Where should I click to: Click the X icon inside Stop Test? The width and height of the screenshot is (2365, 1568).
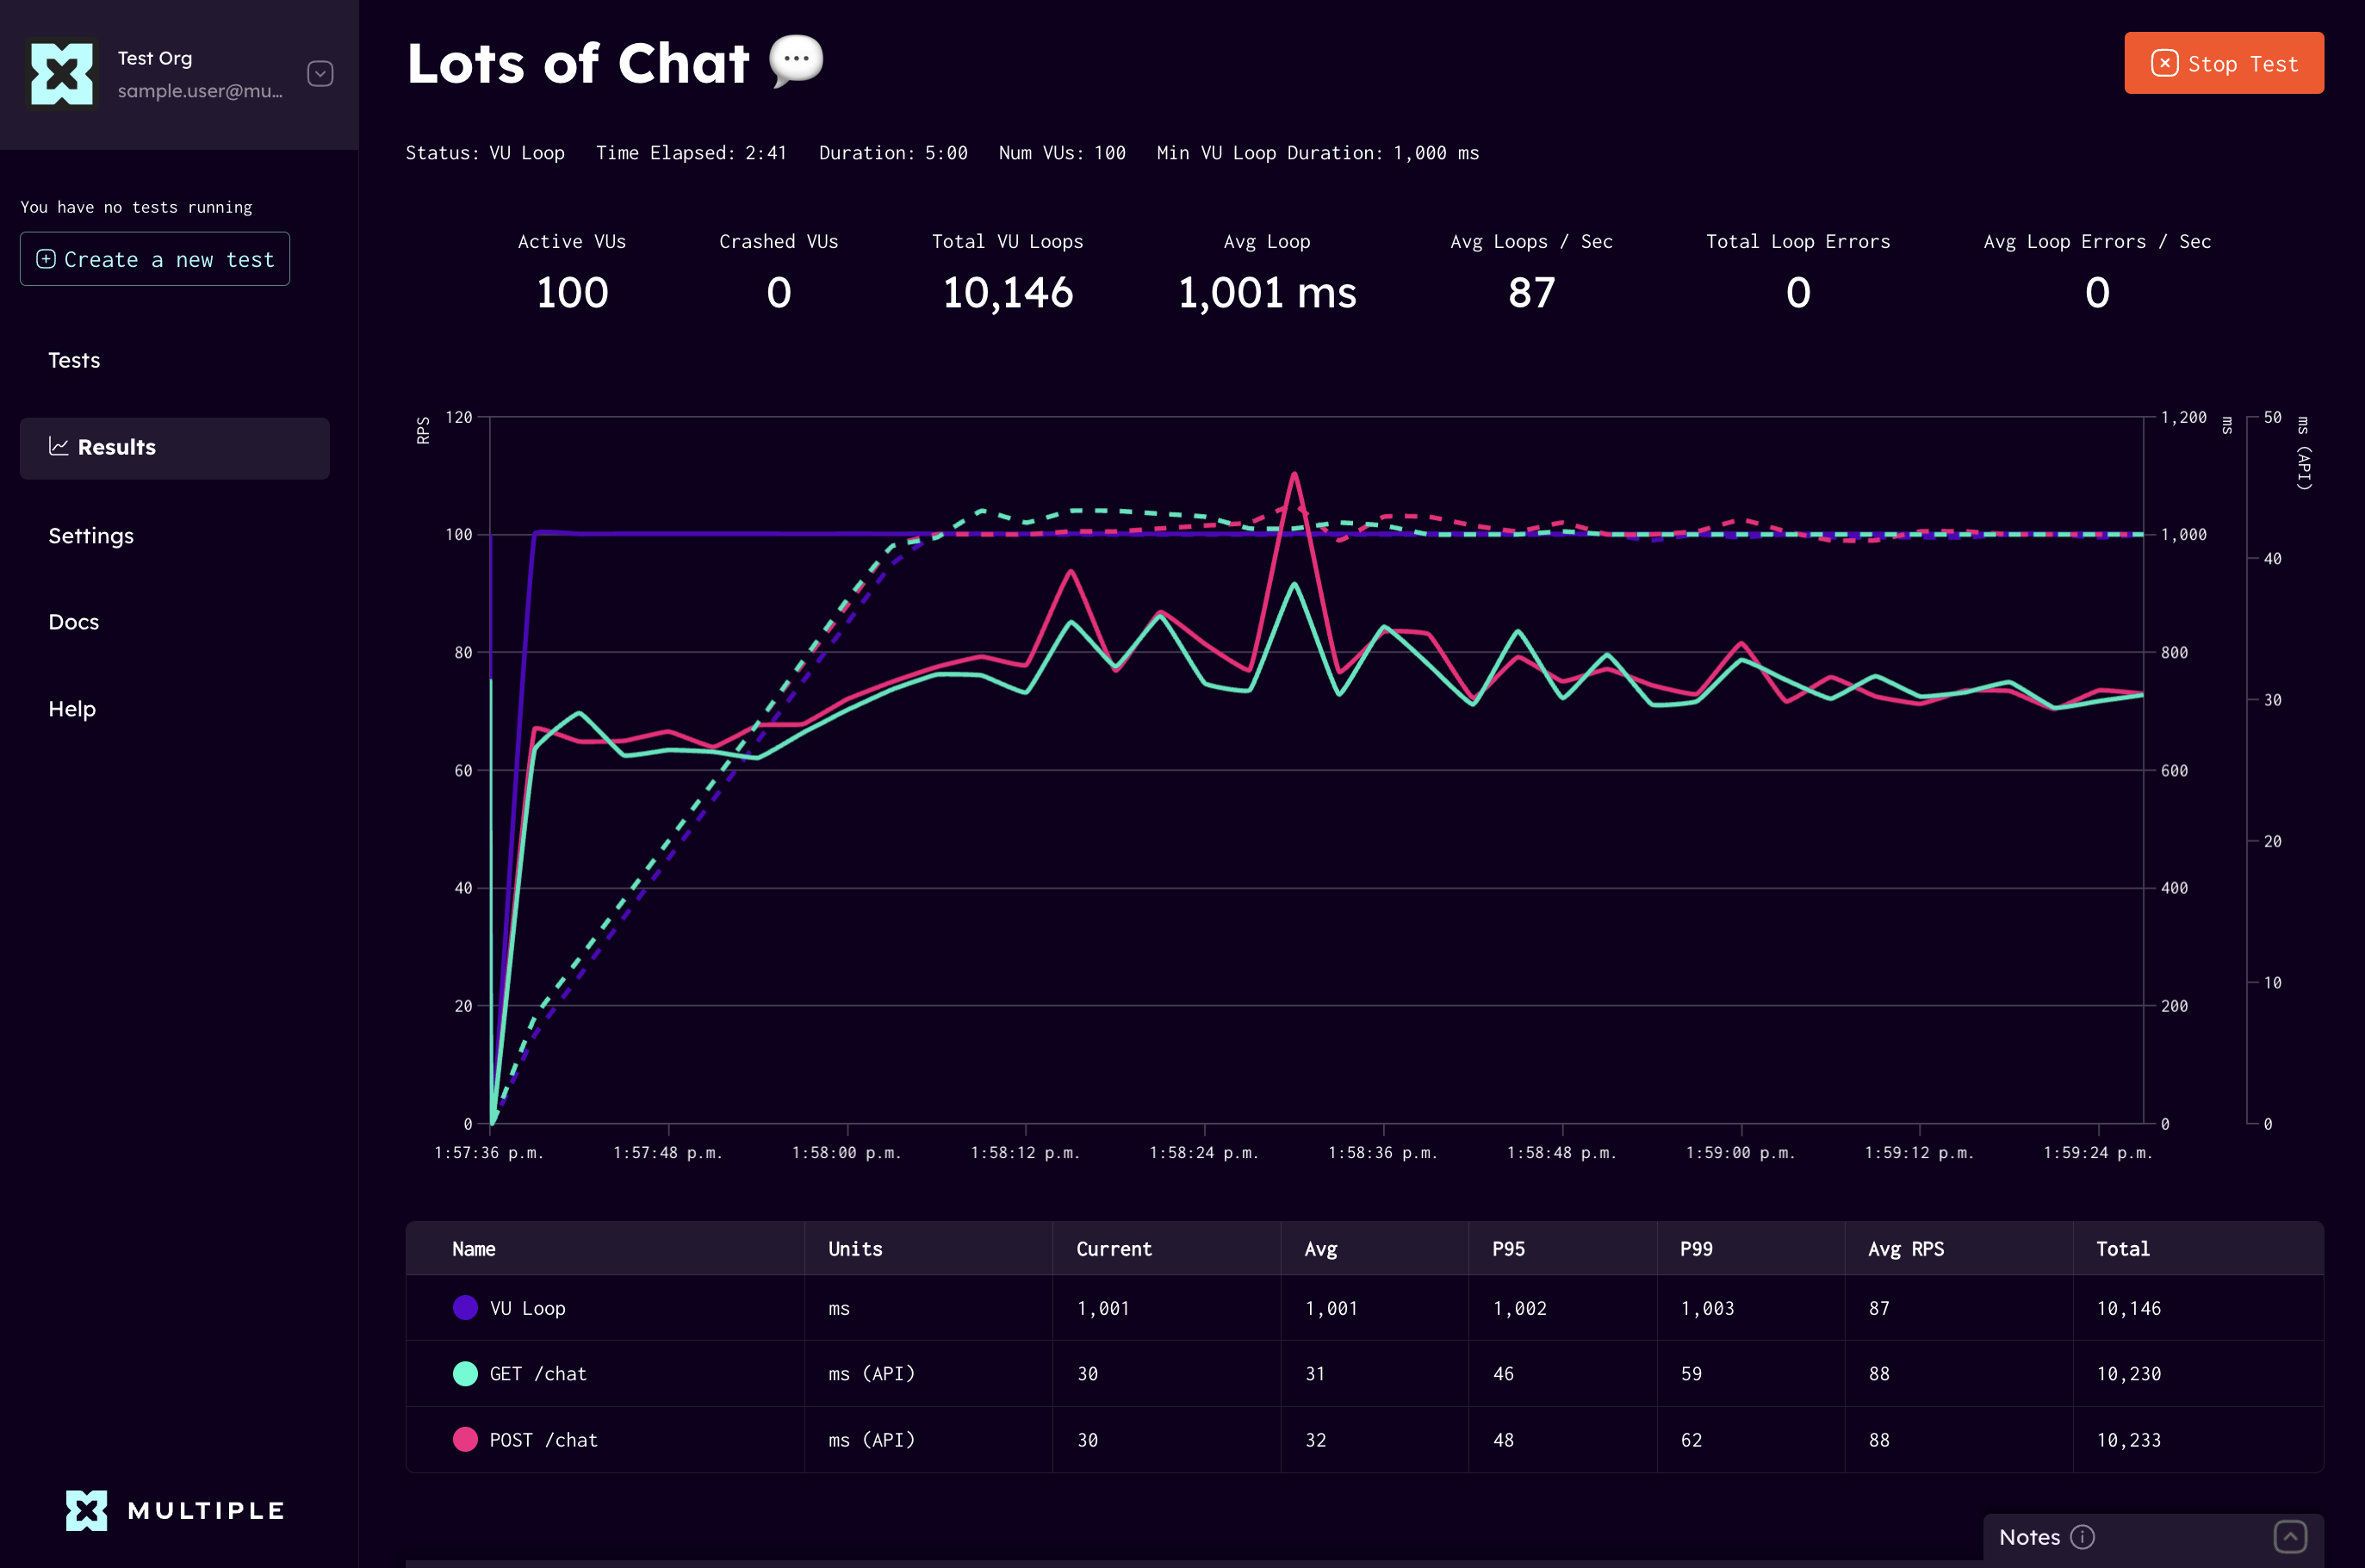point(2164,64)
